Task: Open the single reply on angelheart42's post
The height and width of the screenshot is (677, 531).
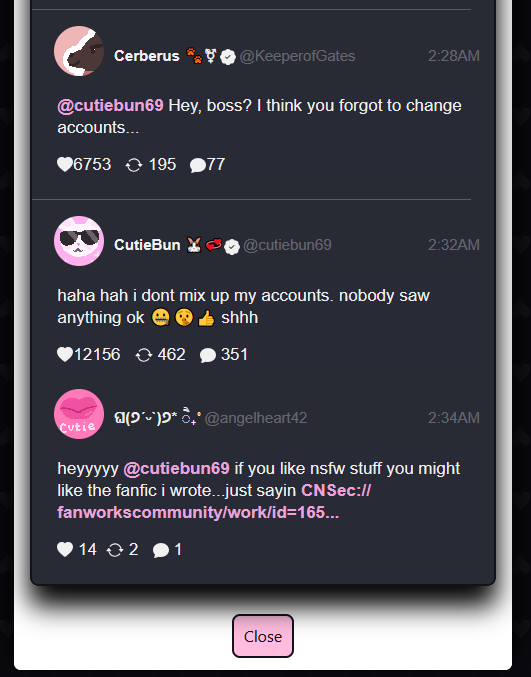Action: (161, 550)
